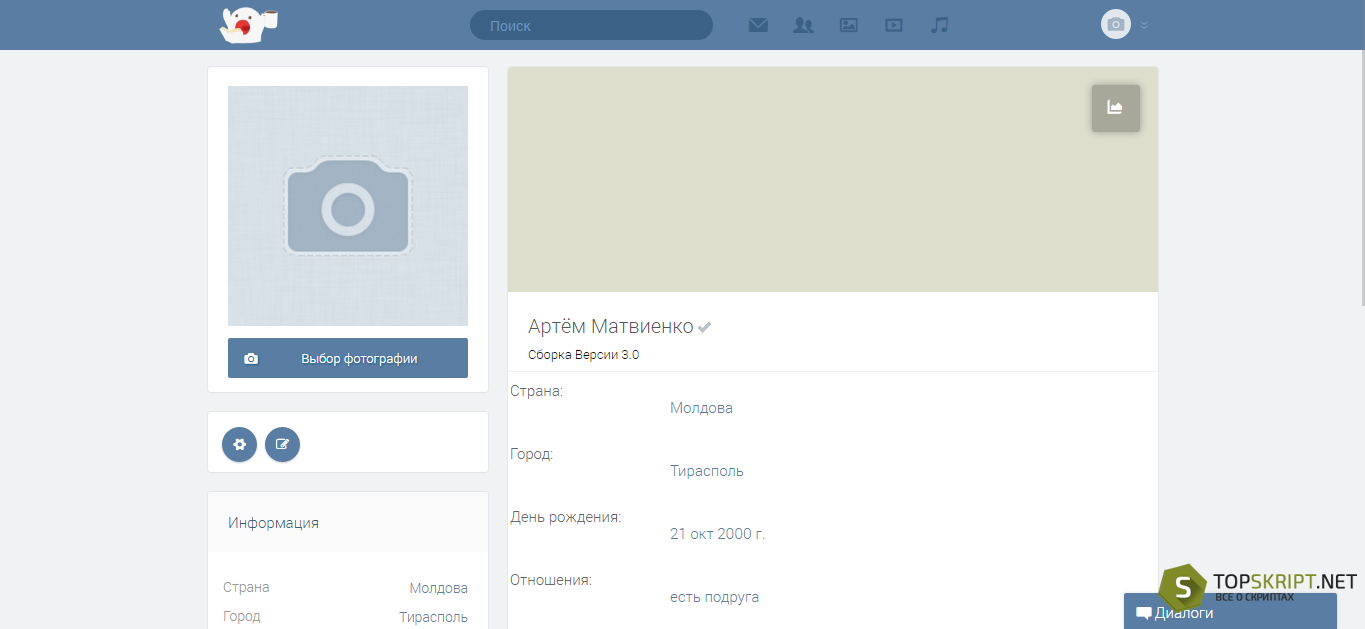The width and height of the screenshot is (1365, 629).
Task: Click Молдова in the Информация sidebar
Action: coord(438,588)
